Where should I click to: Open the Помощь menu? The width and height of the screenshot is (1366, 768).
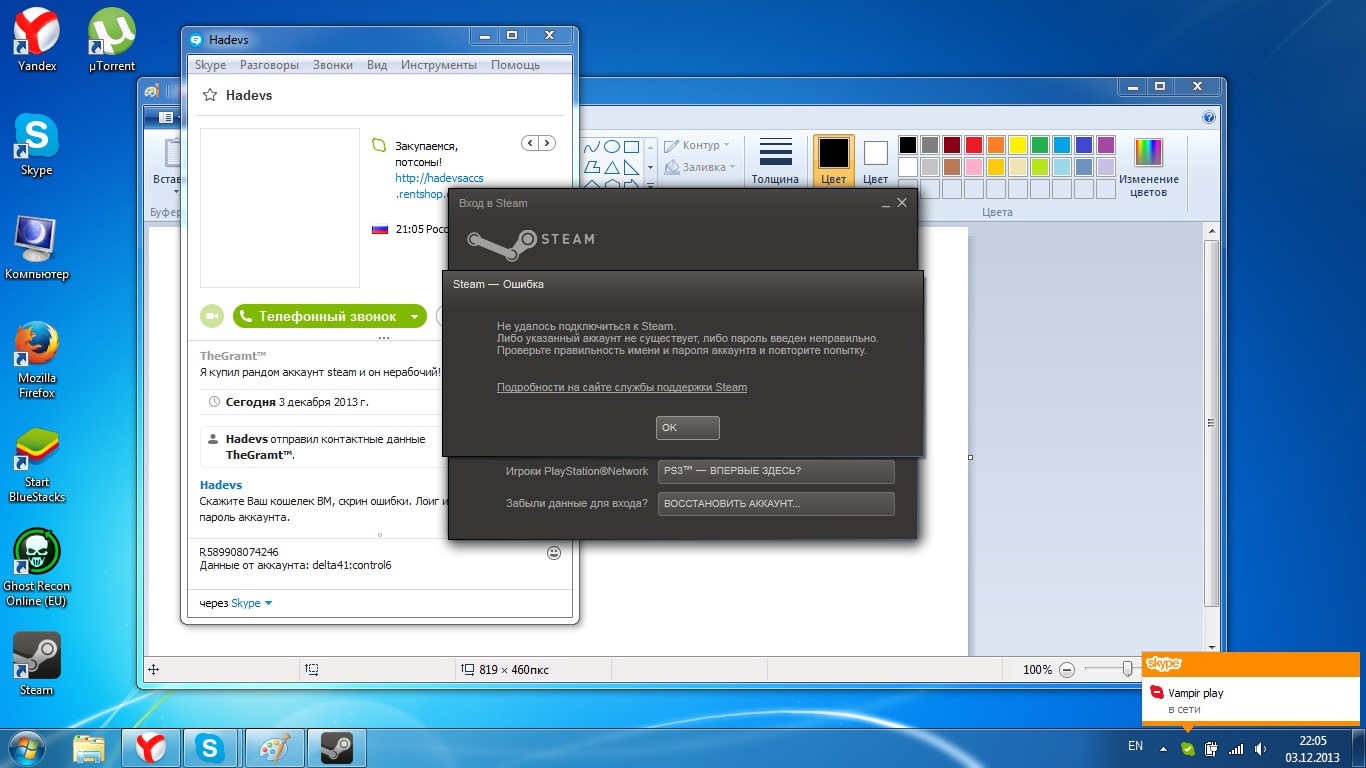click(515, 65)
